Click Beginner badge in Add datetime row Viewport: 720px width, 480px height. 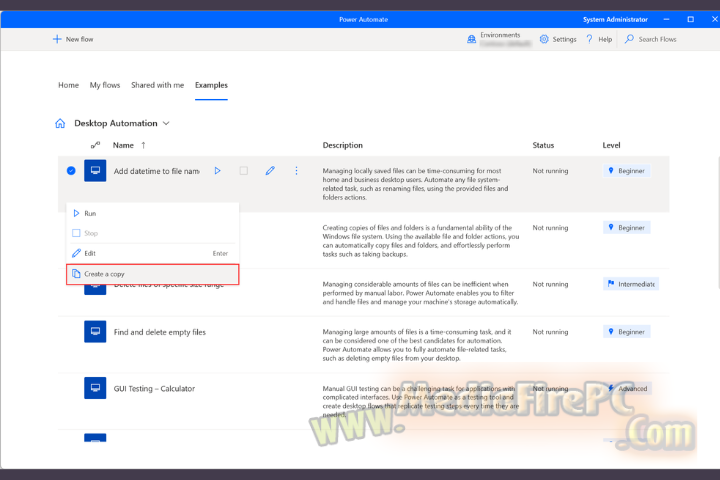(x=626, y=171)
